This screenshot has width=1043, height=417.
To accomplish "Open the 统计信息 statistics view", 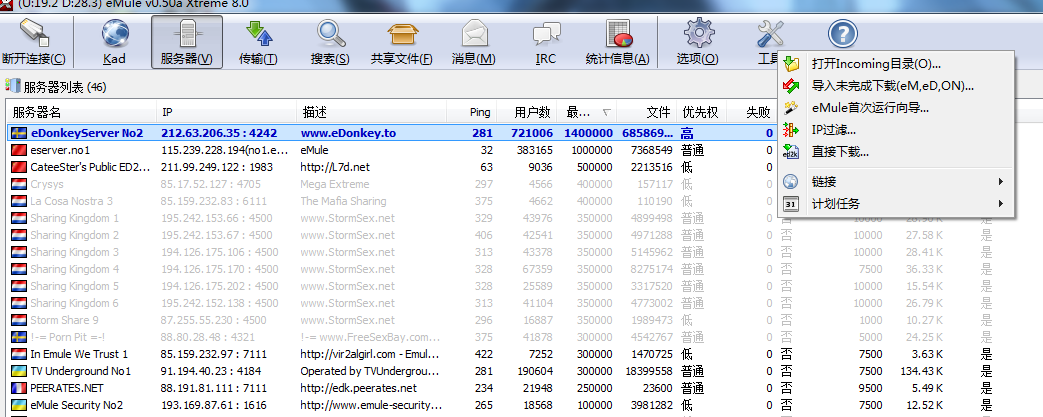I will coord(617,42).
